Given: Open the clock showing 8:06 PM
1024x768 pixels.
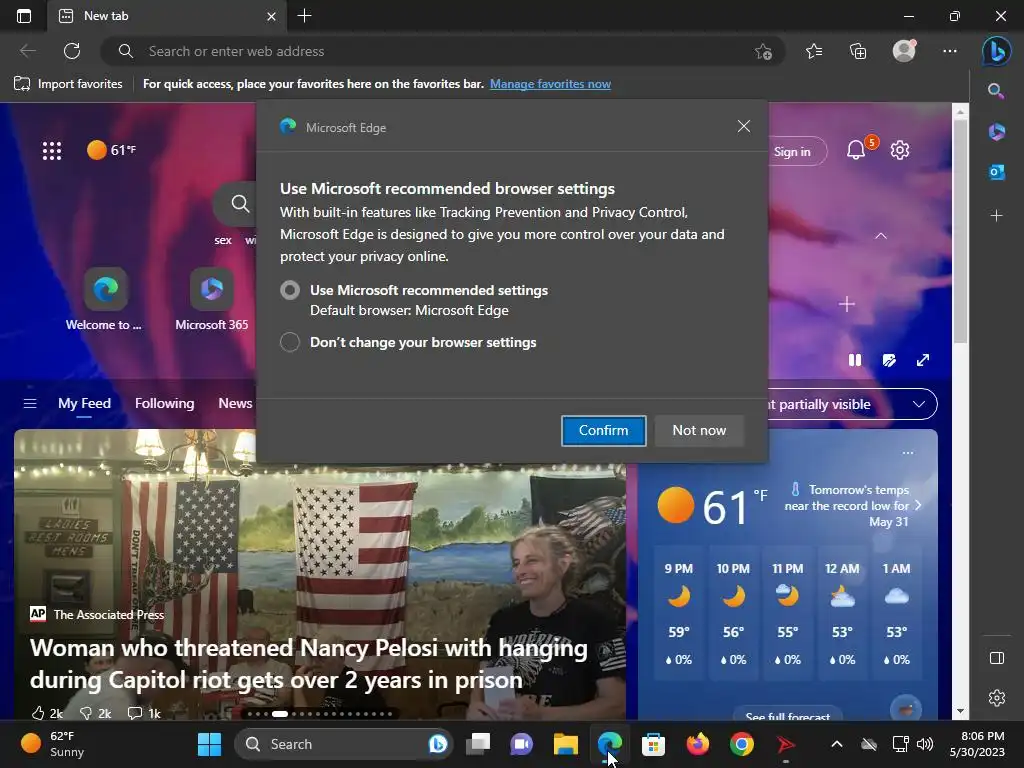Looking at the screenshot, I should tap(977, 744).
